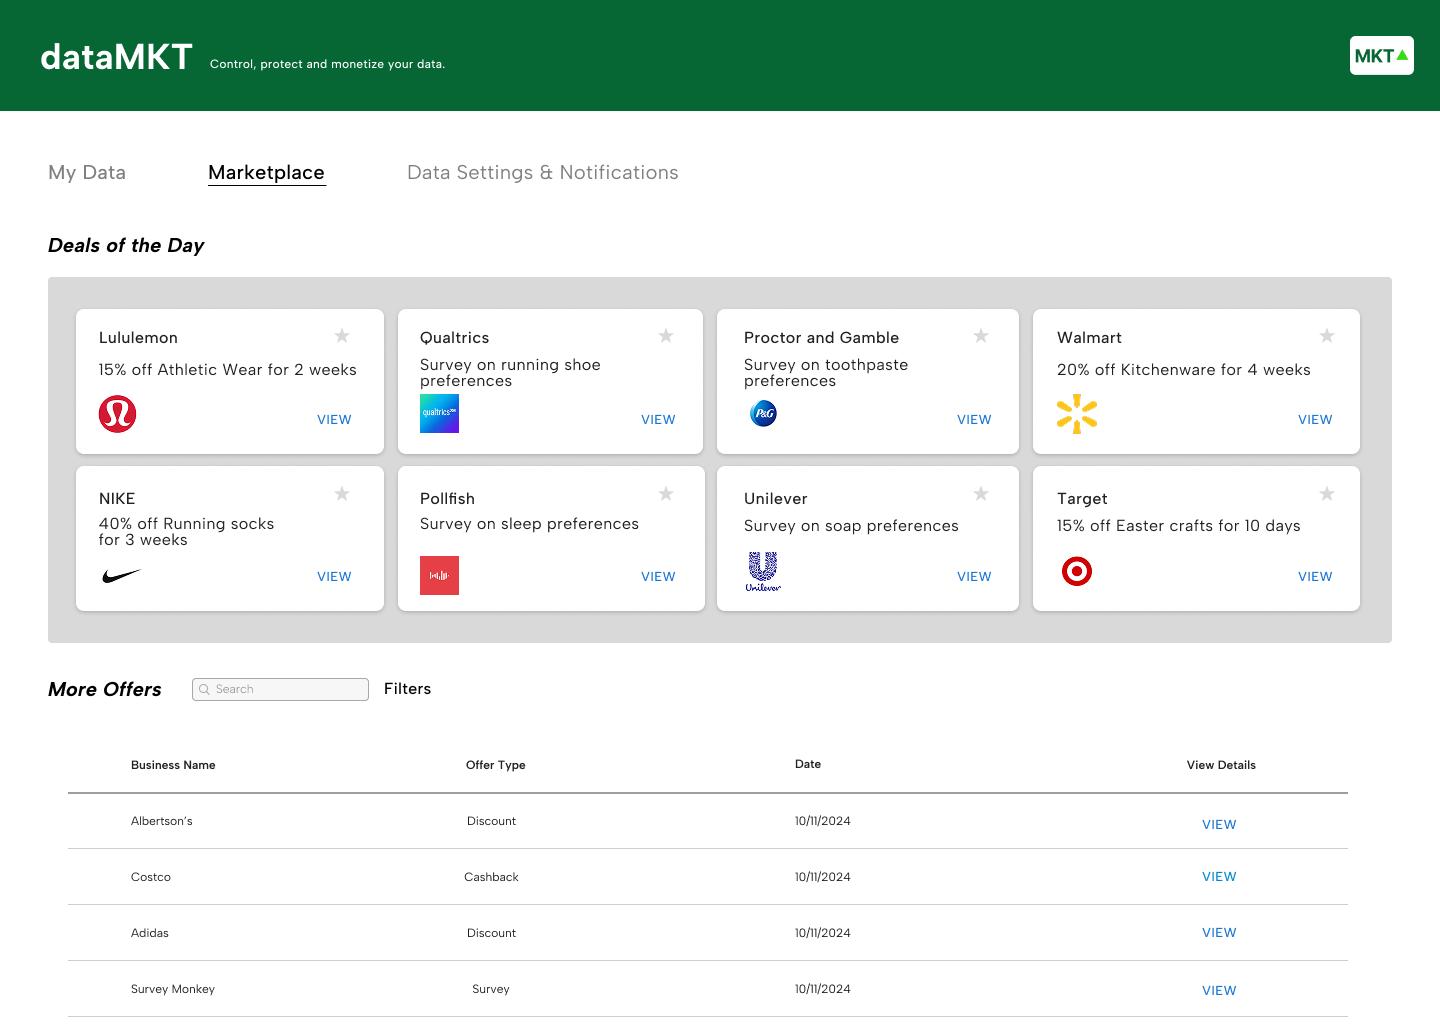Toggle favorite star on Target deal

(1327, 494)
